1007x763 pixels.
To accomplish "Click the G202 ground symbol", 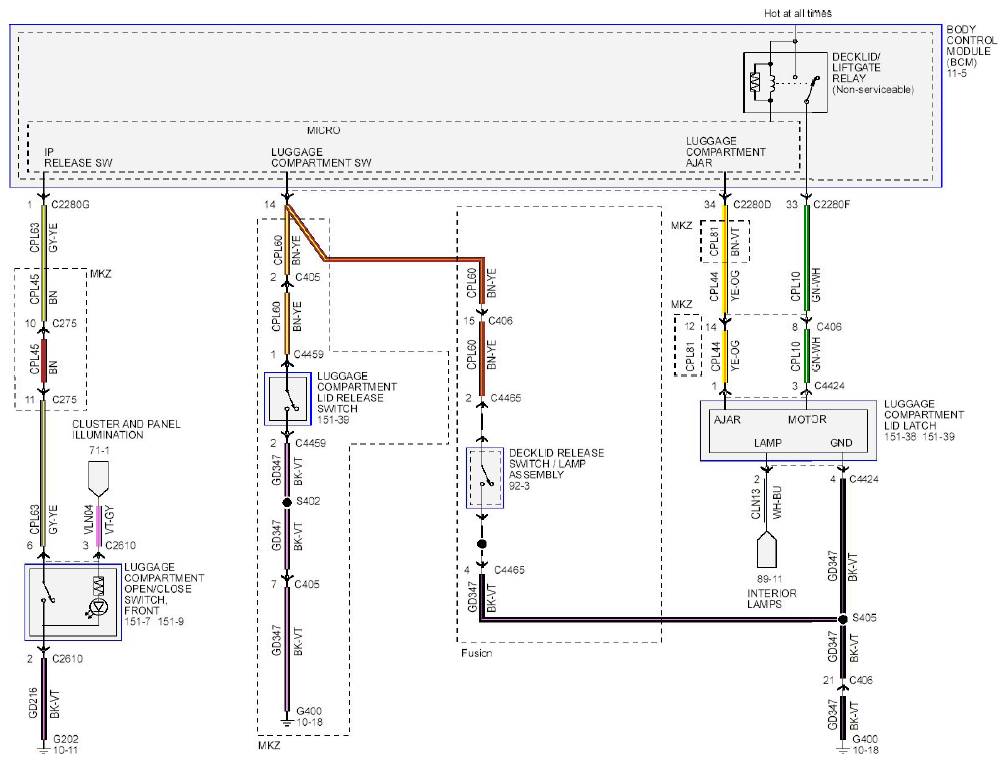I will [x=43, y=749].
